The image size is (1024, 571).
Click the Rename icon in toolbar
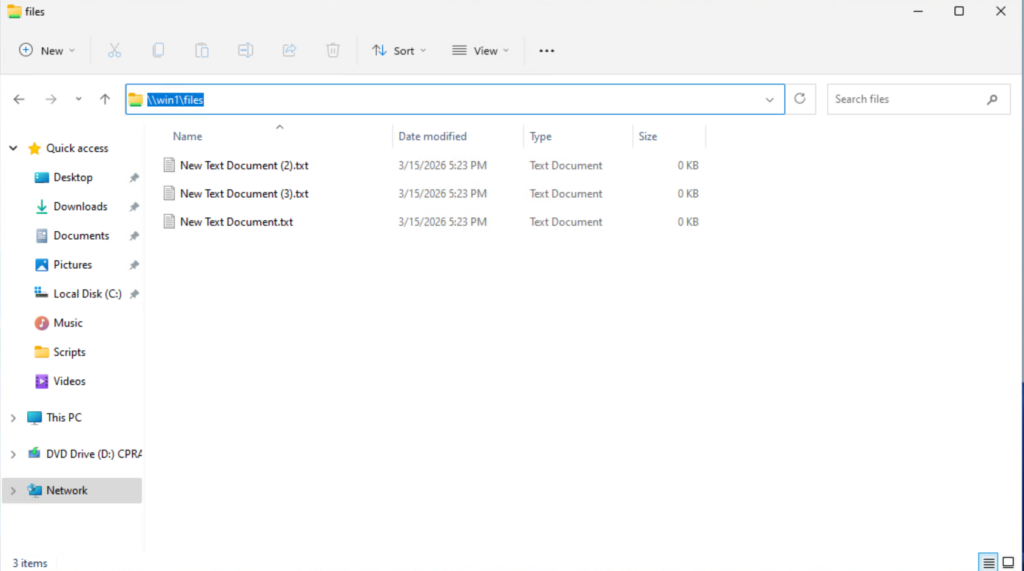click(246, 50)
